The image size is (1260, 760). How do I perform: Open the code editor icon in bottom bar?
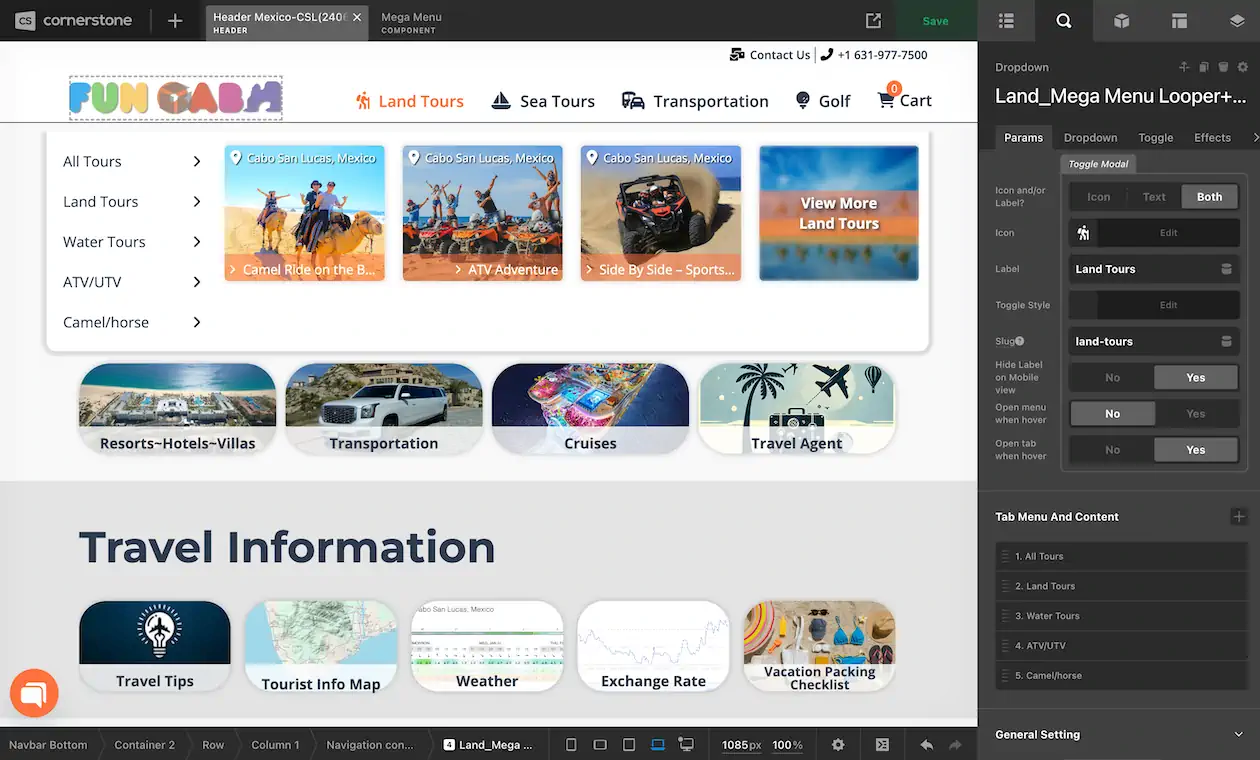(882, 745)
